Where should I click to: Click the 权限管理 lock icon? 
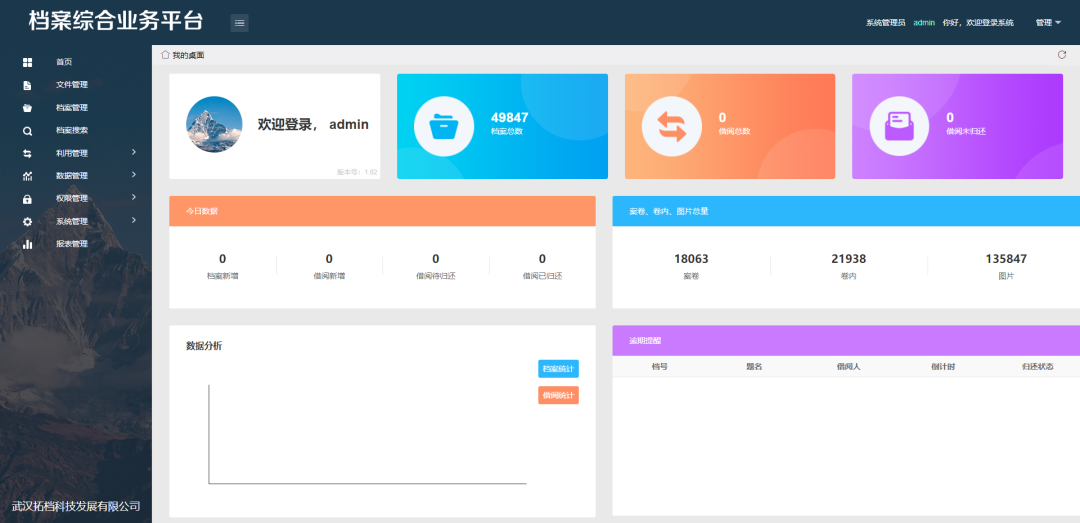point(28,199)
